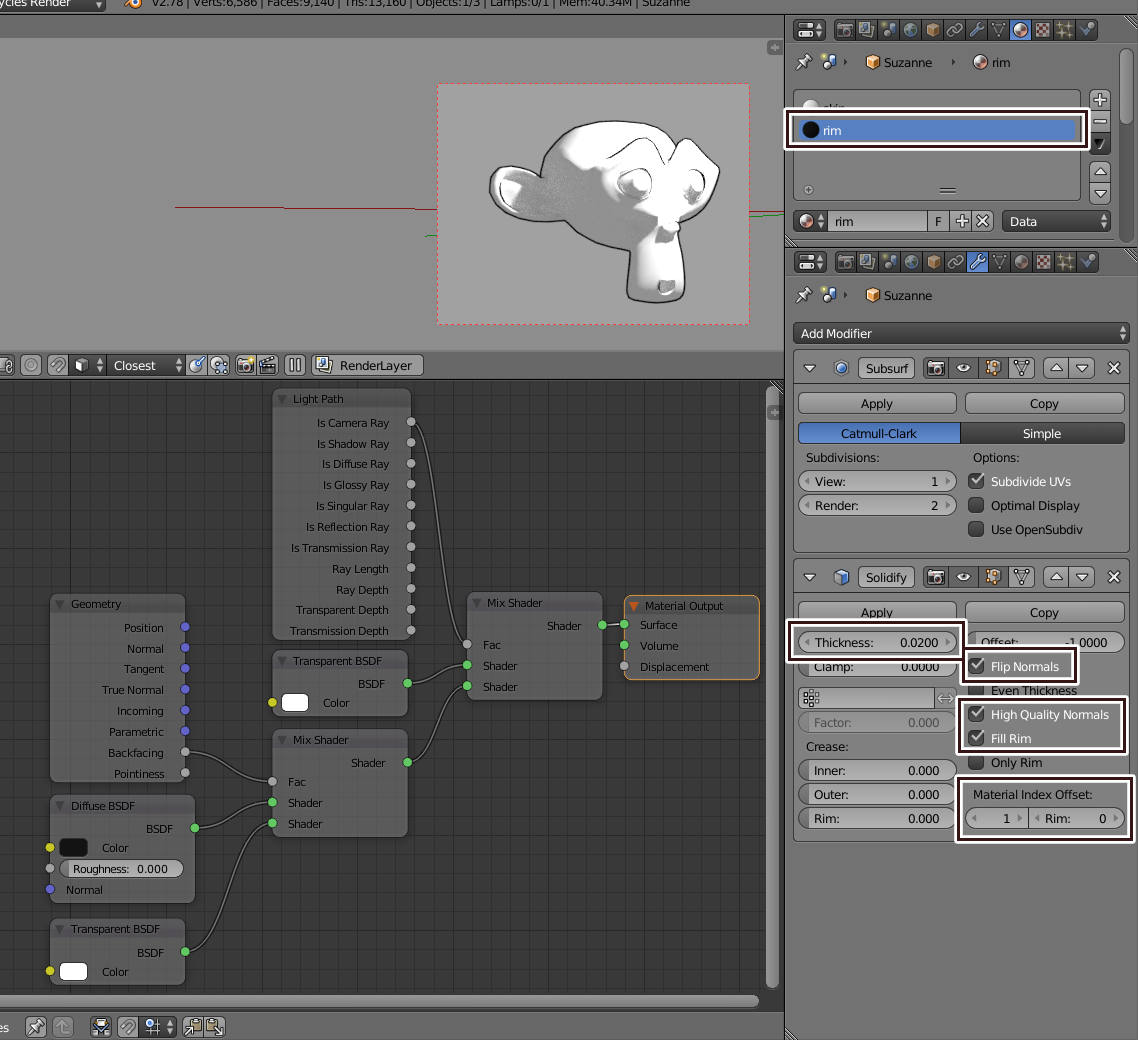Open Object tab in the modifier properties header
The height and width of the screenshot is (1040, 1138).
933,261
